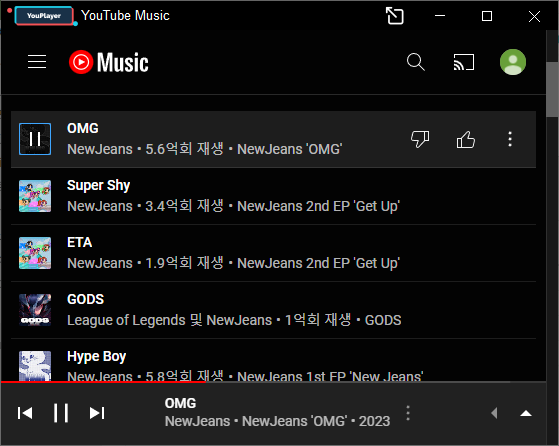Viewport: 559px width, 446px height.
Task: Click the pop-out window icon in title bar
Action: pos(395,16)
